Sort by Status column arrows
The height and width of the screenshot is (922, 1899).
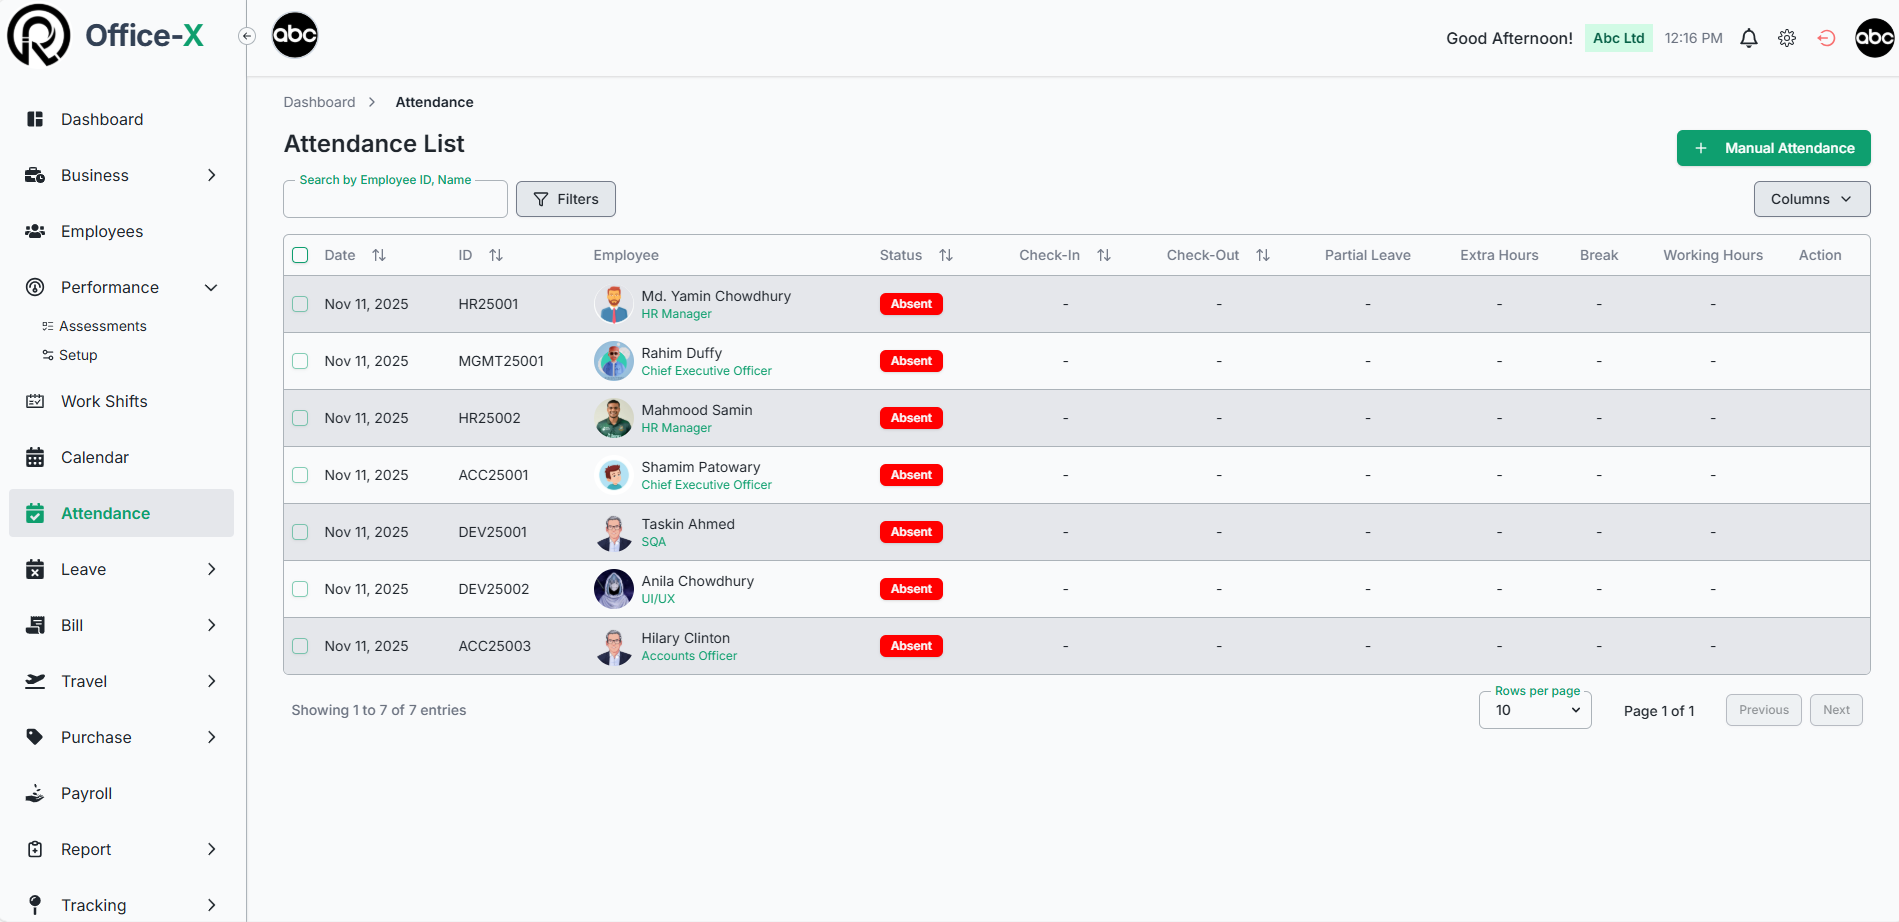click(x=946, y=255)
